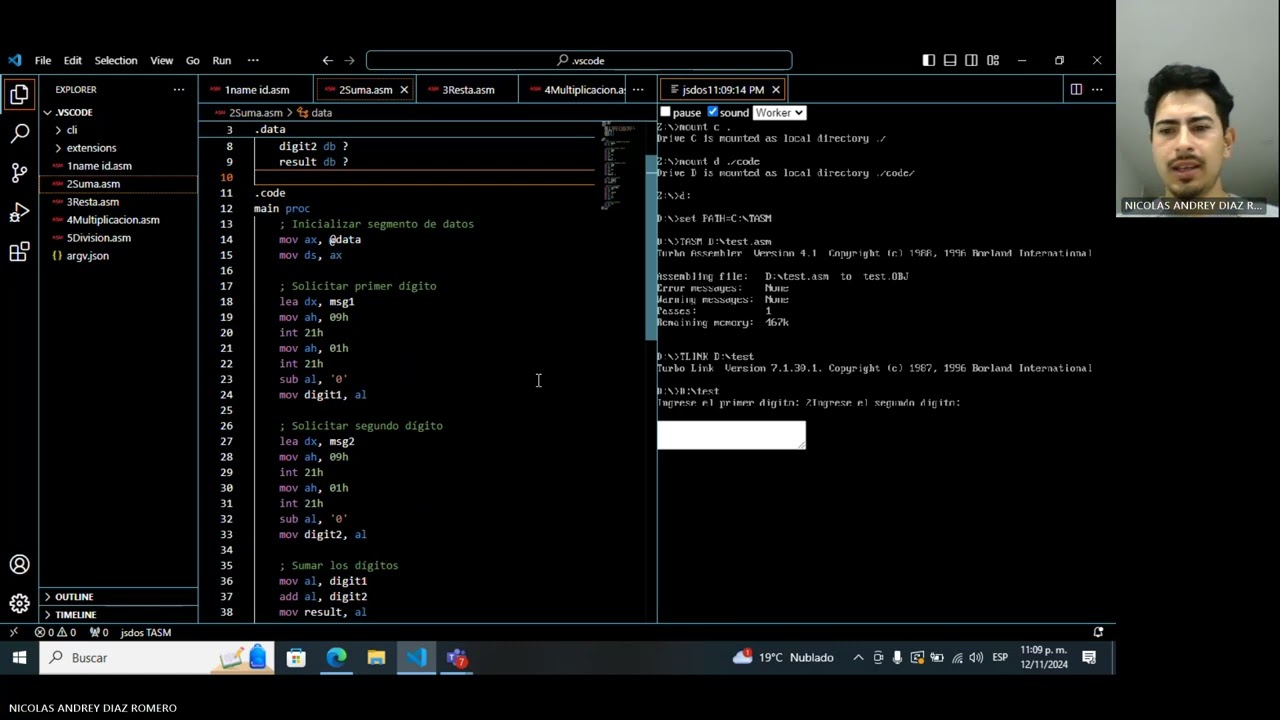Open File Explorer from taskbar
This screenshot has width=1280, height=720.
click(376, 657)
